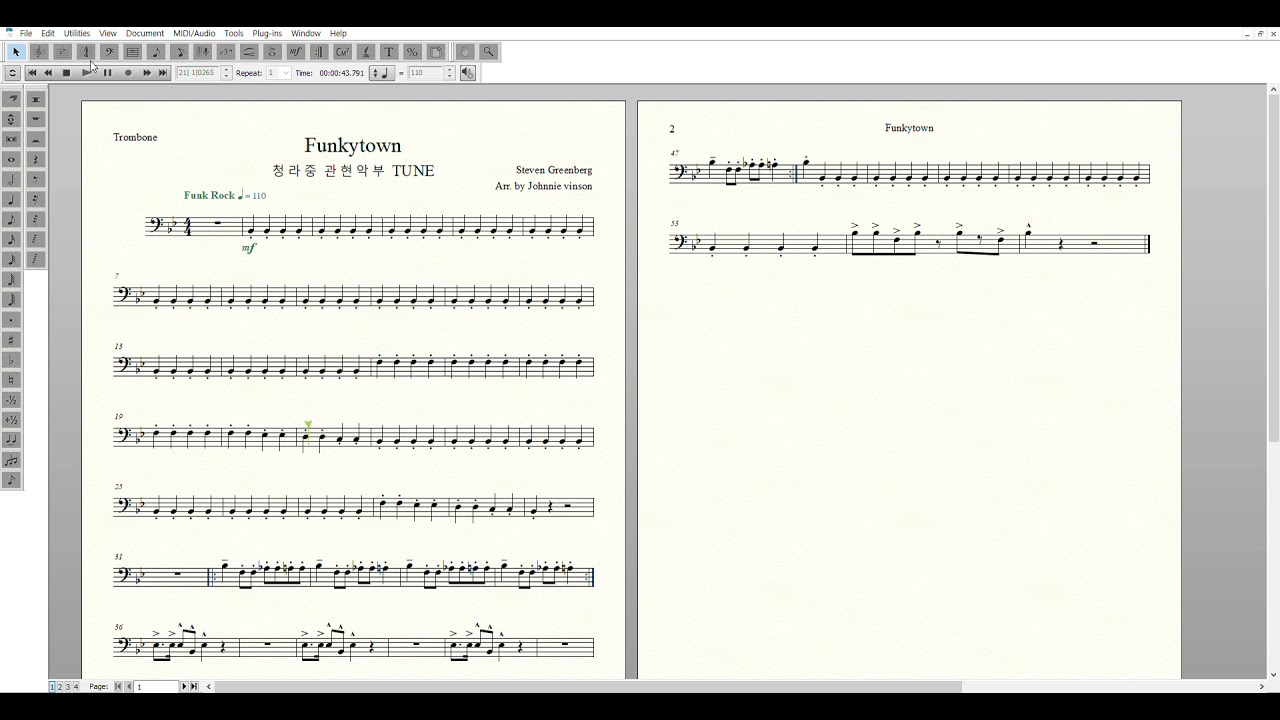Select the tie tool in the palette
Image resolution: width=1280 pixels, height=720 pixels.
tap(12, 439)
